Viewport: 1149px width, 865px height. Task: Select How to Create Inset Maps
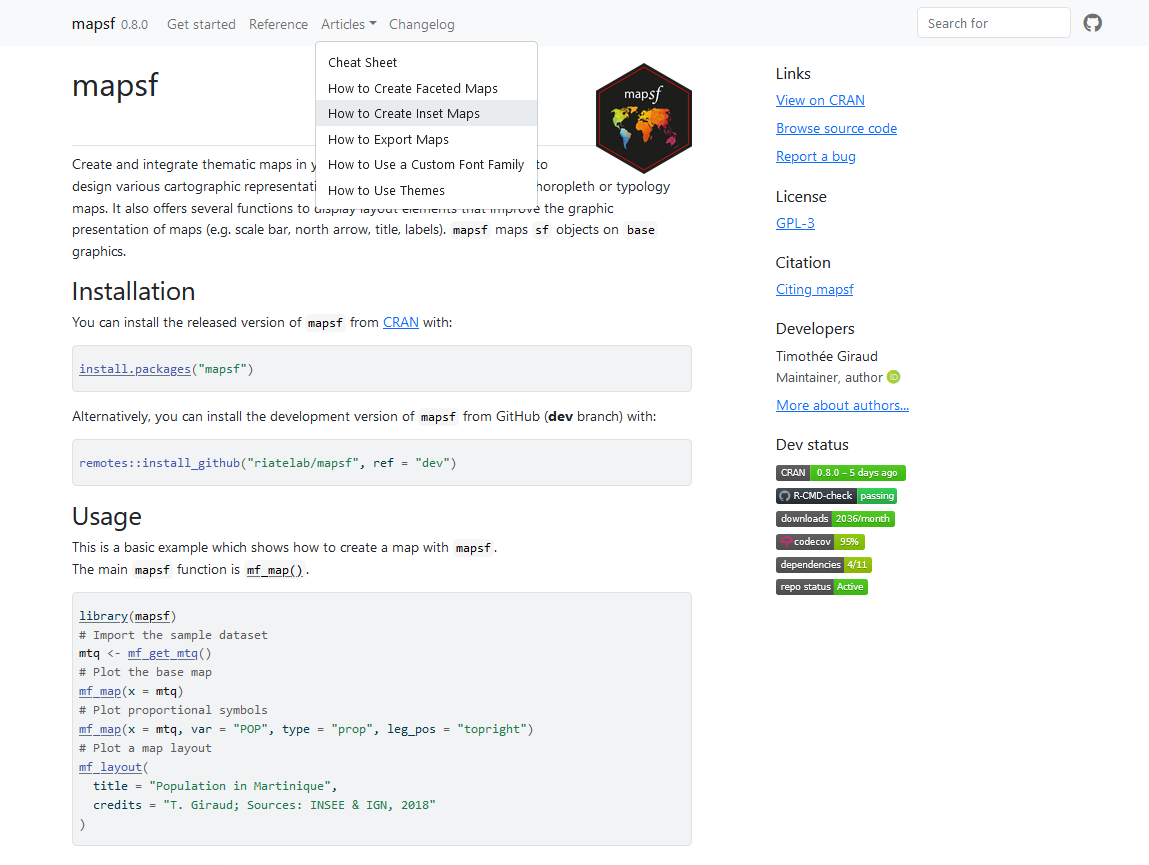(404, 114)
